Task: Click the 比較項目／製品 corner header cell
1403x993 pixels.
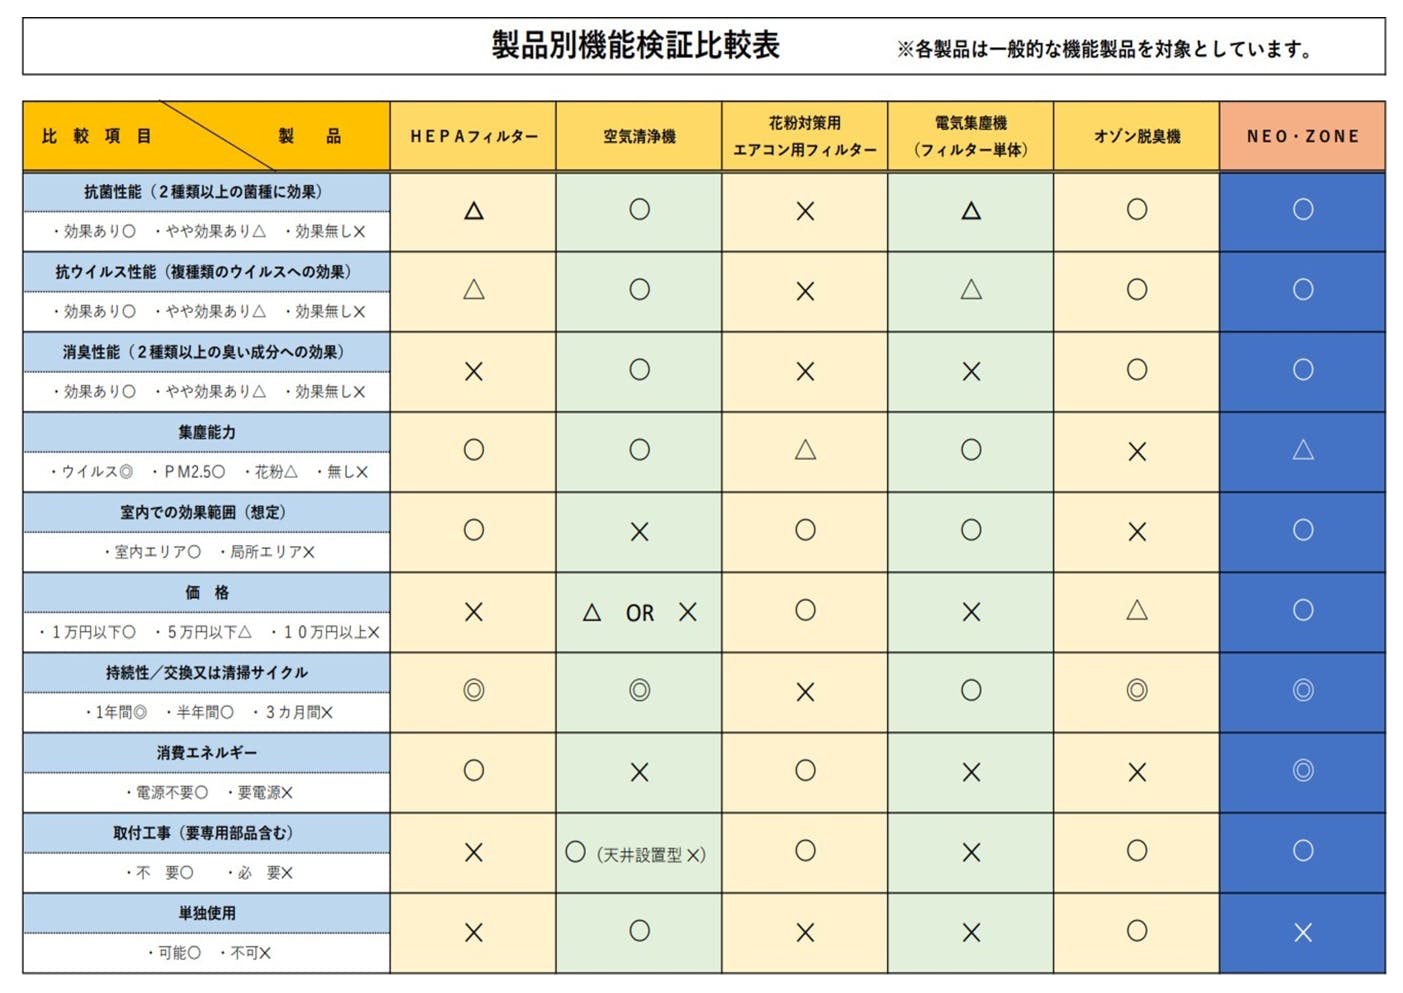Action: point(206,136)
